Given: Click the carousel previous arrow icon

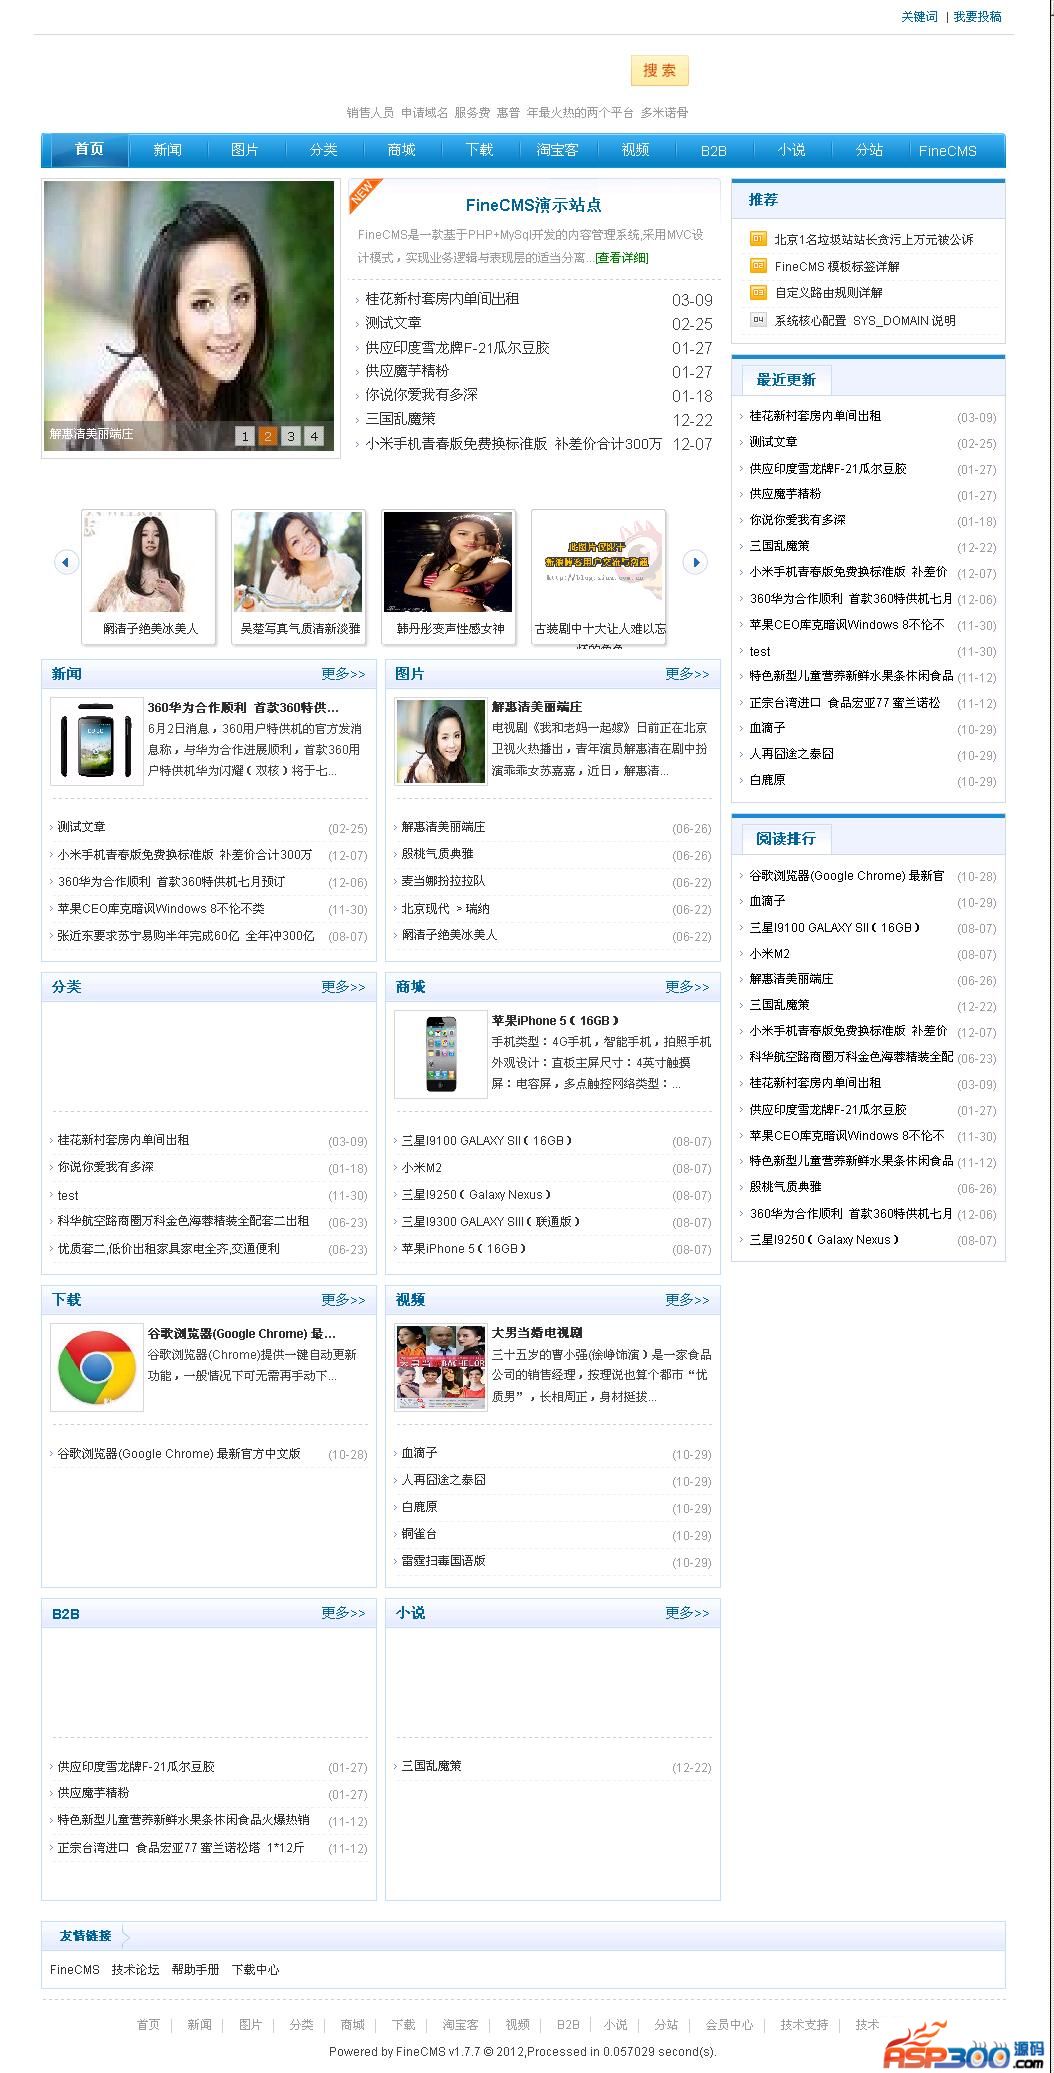Looking at the screenshot, I should (x=66, y=562).
